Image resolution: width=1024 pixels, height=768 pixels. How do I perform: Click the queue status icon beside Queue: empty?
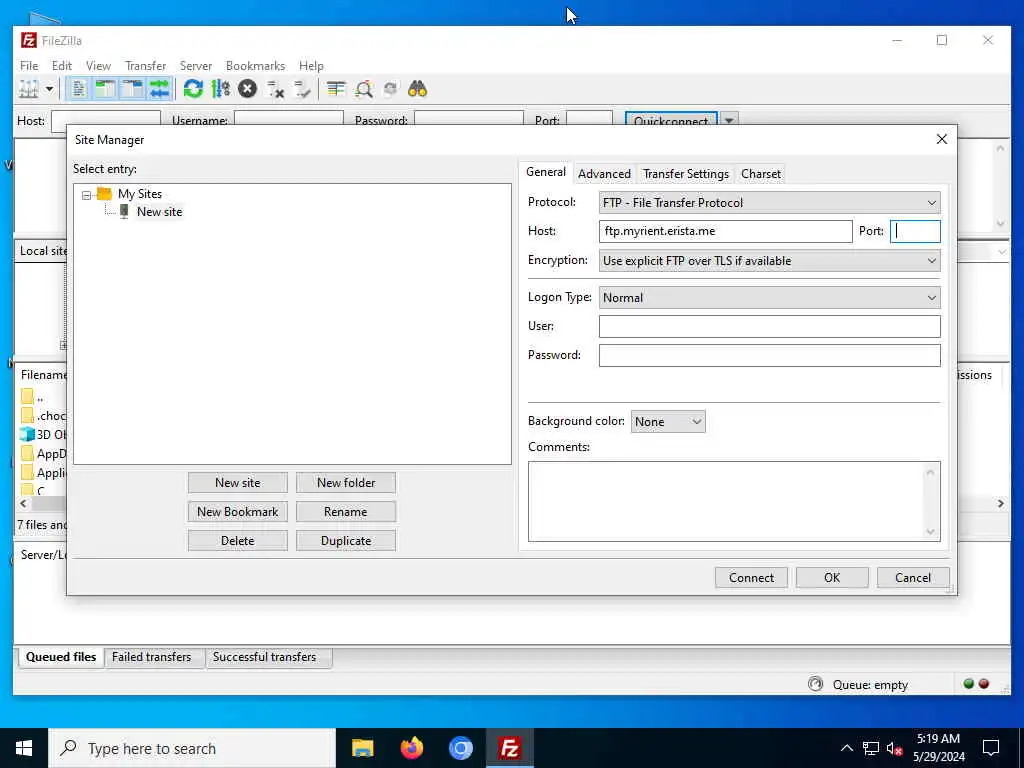tap(815, 684)
